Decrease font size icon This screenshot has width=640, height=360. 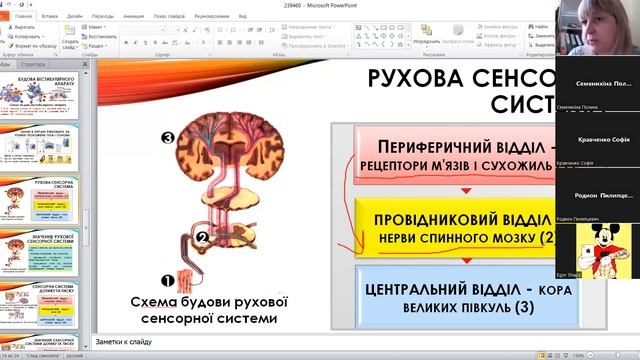coord(195,30)
